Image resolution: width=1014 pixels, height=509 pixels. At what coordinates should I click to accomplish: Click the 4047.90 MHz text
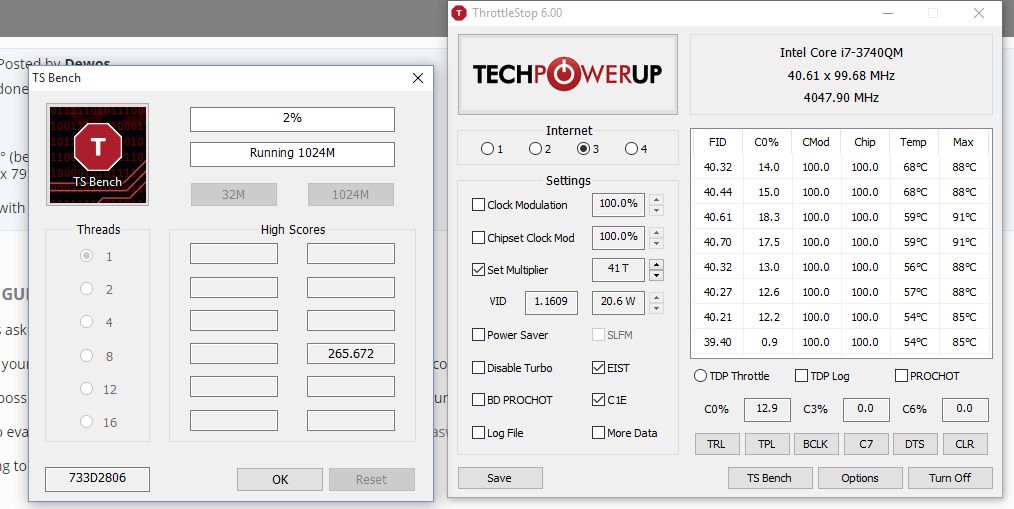841,98
